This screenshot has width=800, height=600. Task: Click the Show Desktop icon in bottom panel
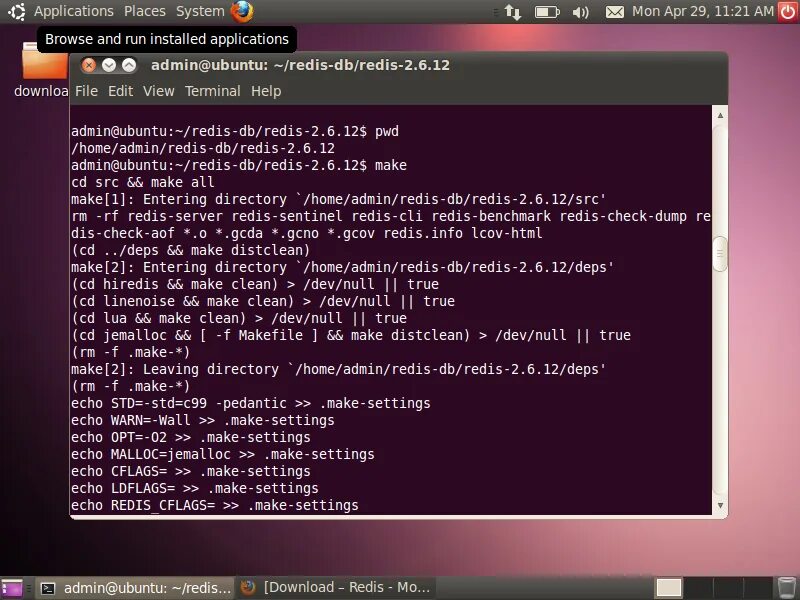12,588
